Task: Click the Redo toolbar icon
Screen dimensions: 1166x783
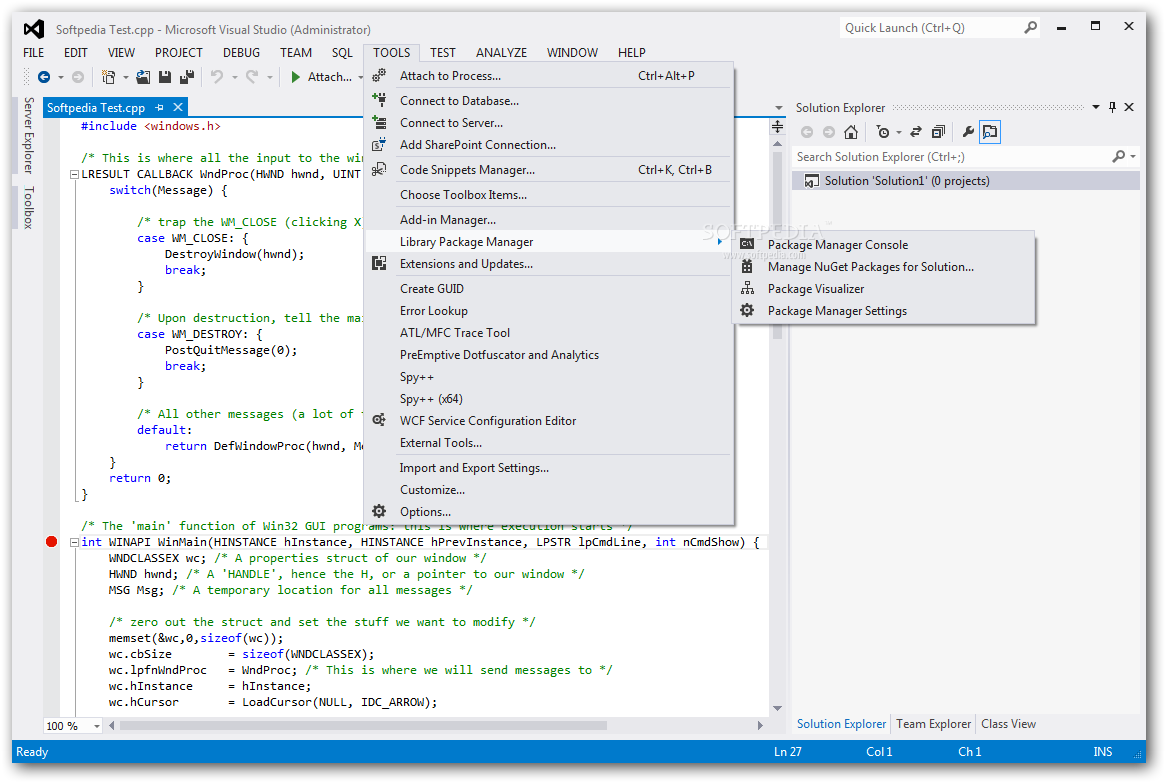Action: [x=252, y=77]
